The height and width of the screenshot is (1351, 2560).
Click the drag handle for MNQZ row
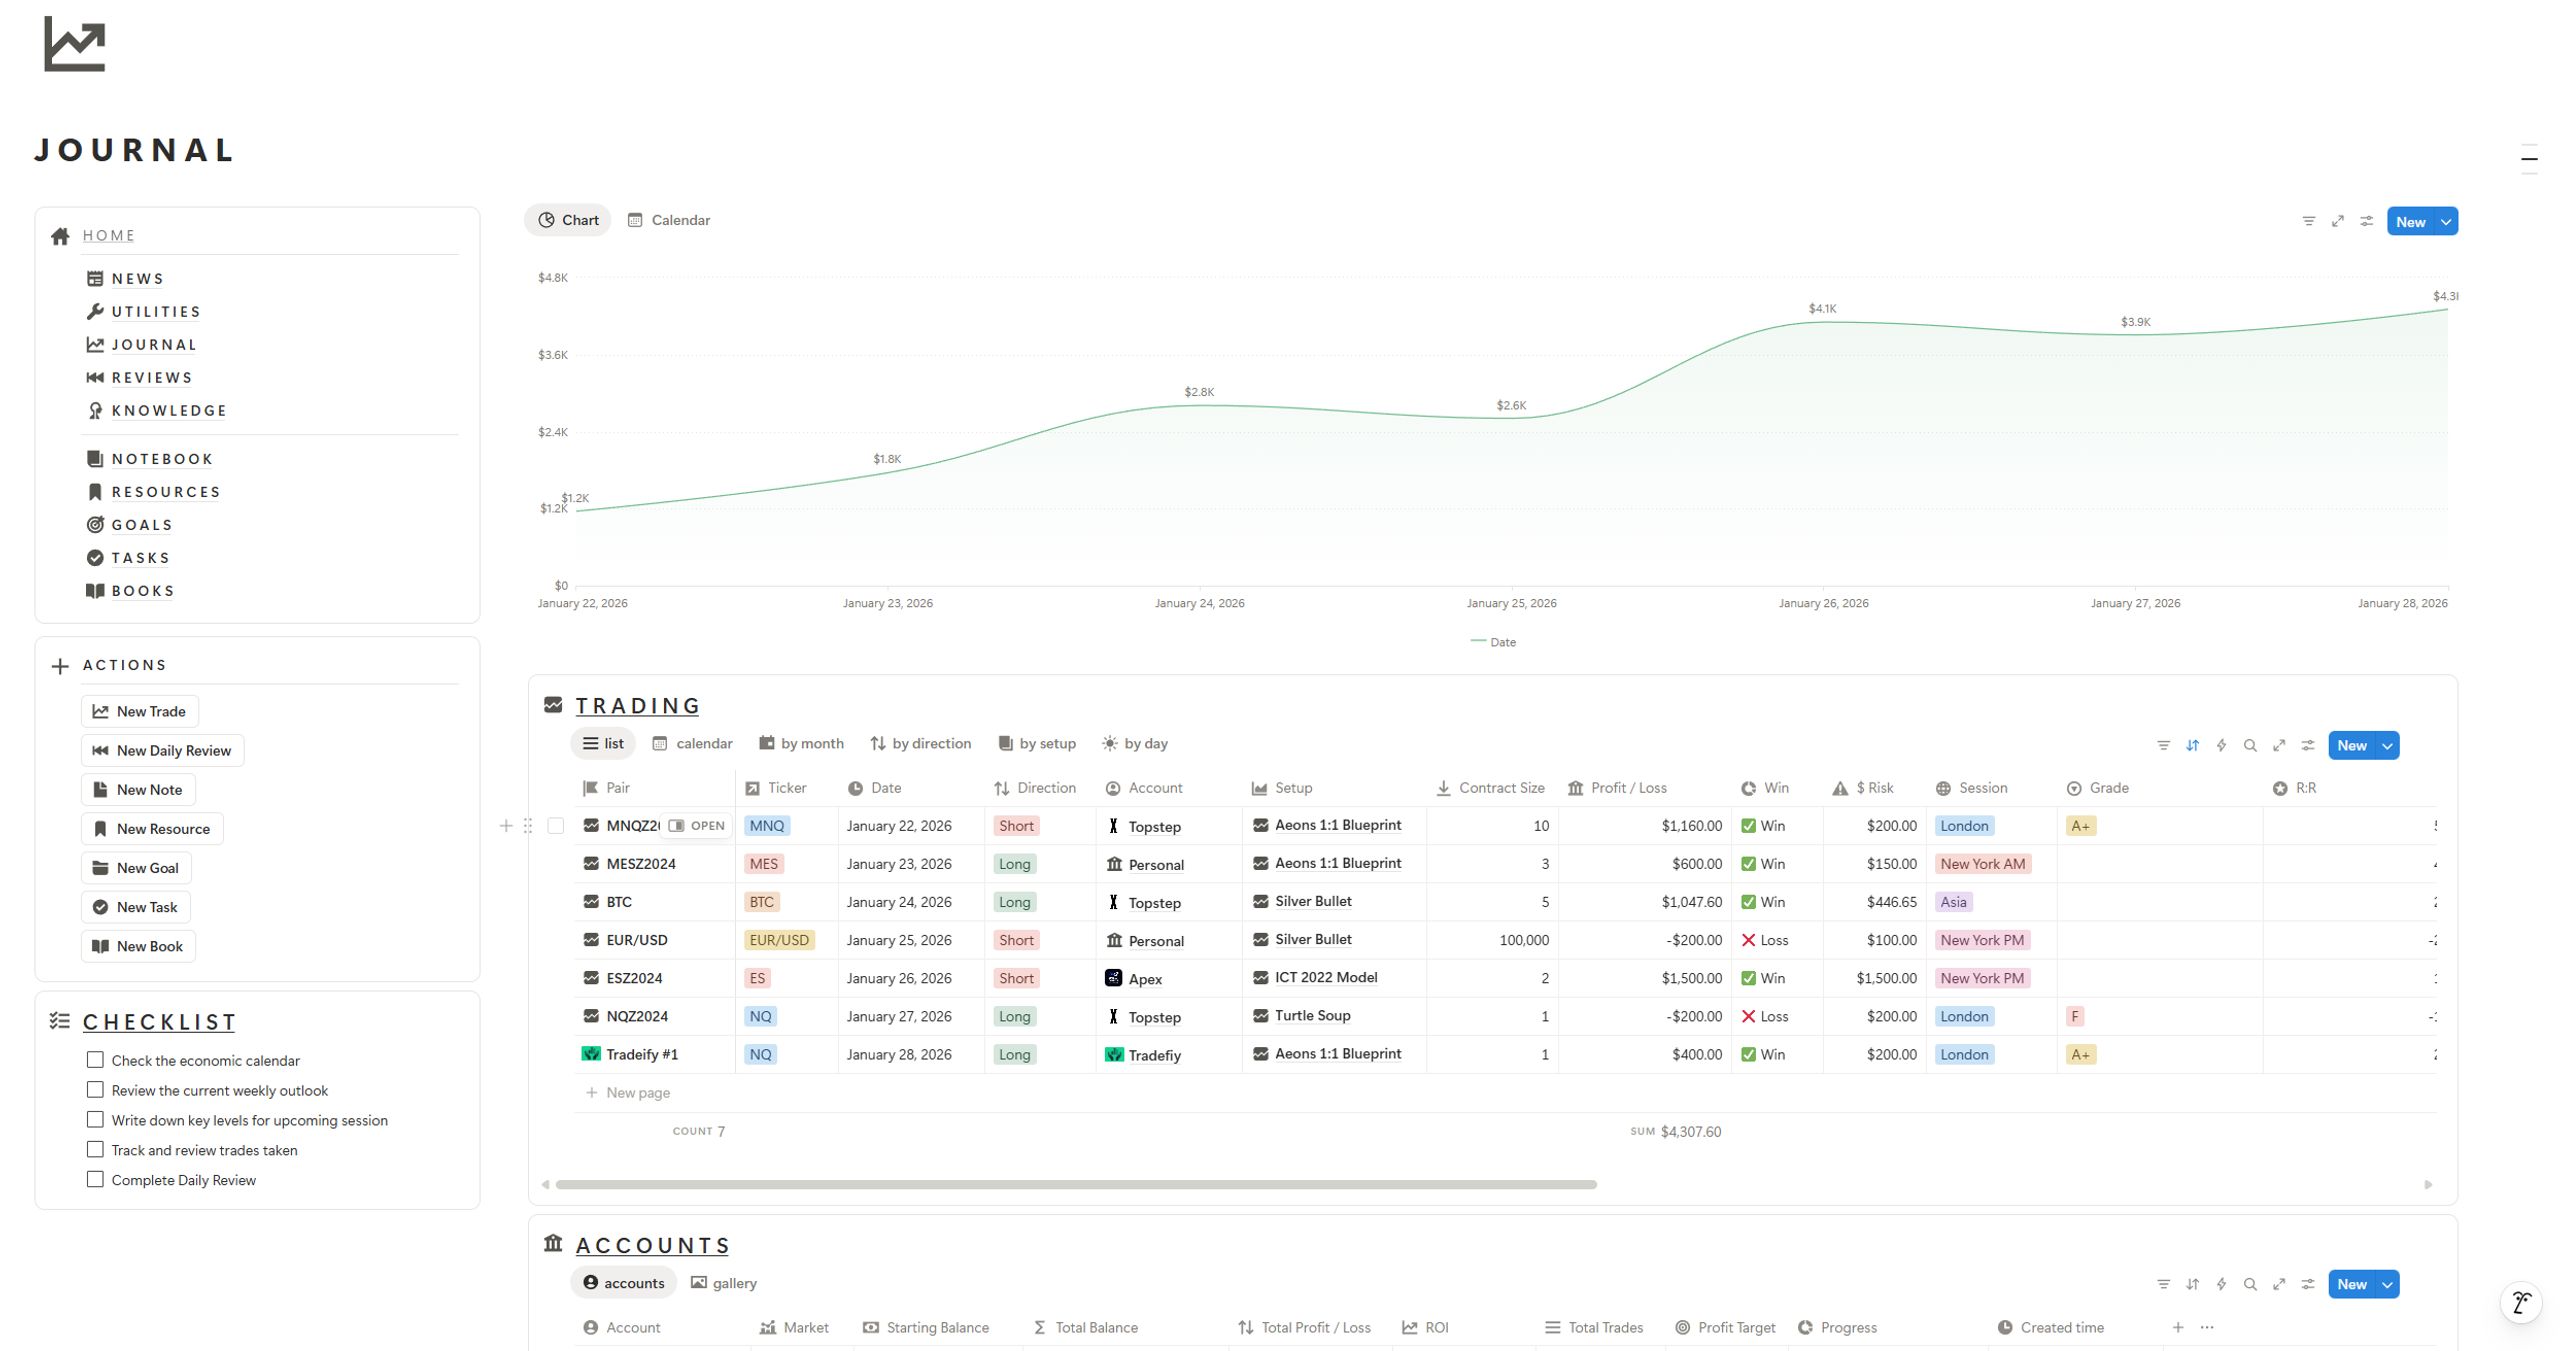point(528,826)
